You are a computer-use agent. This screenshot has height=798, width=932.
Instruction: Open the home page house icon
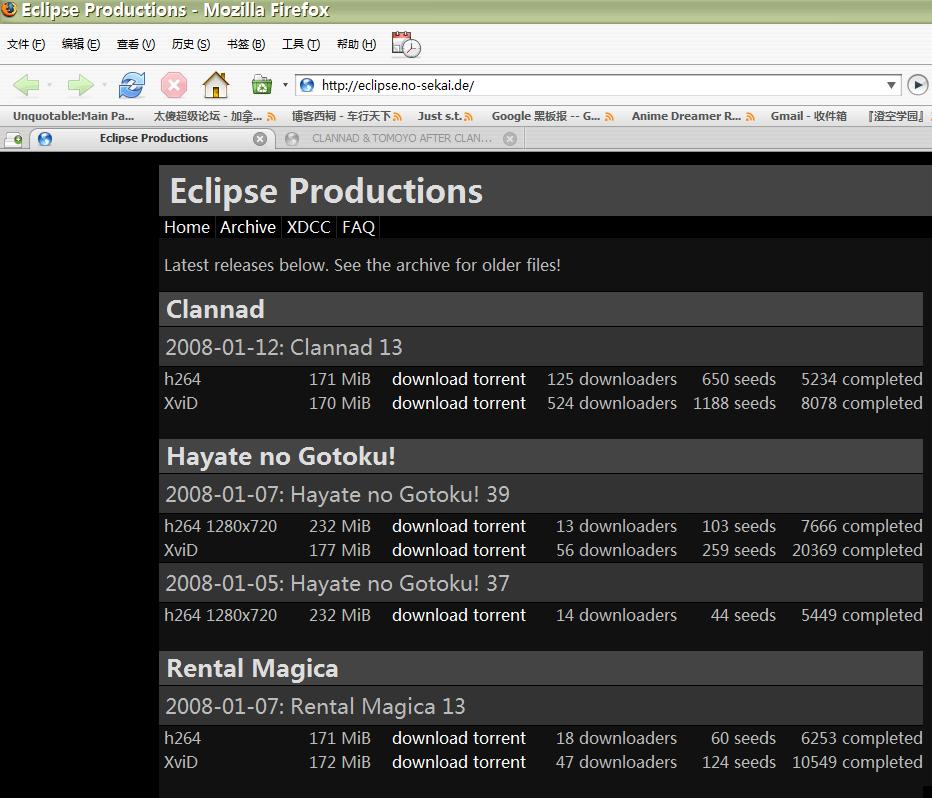tap(216, 85)
